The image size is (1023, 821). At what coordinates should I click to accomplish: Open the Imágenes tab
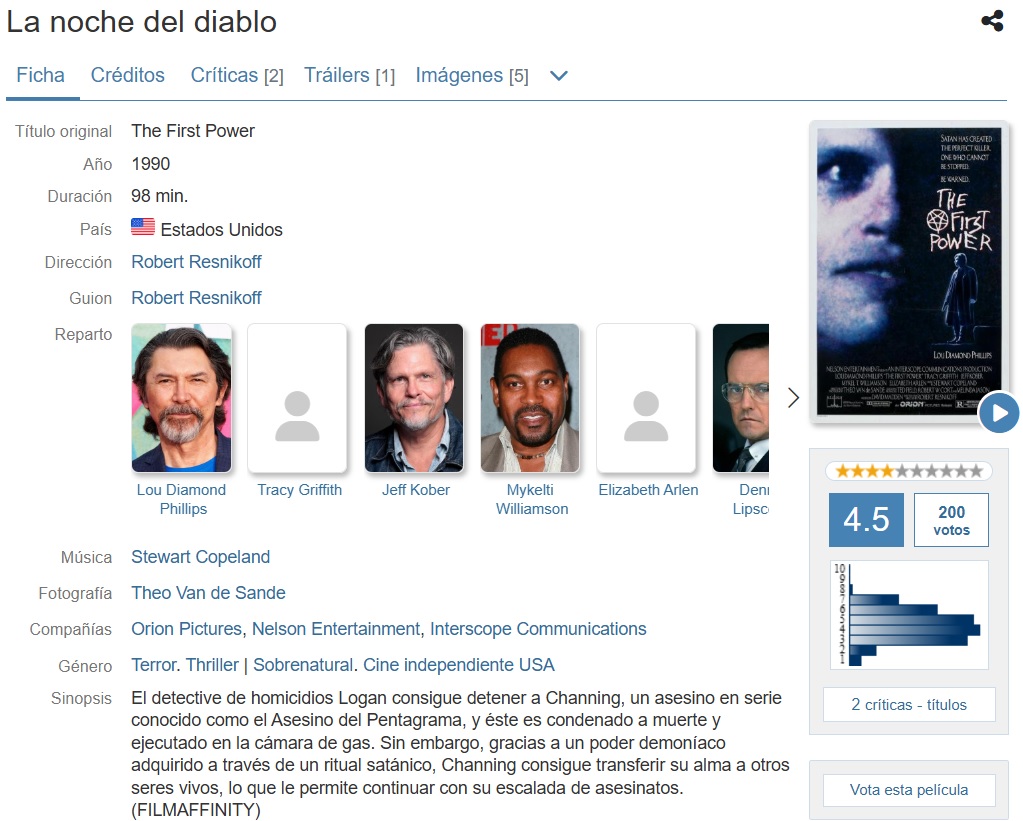pos(472,75)
